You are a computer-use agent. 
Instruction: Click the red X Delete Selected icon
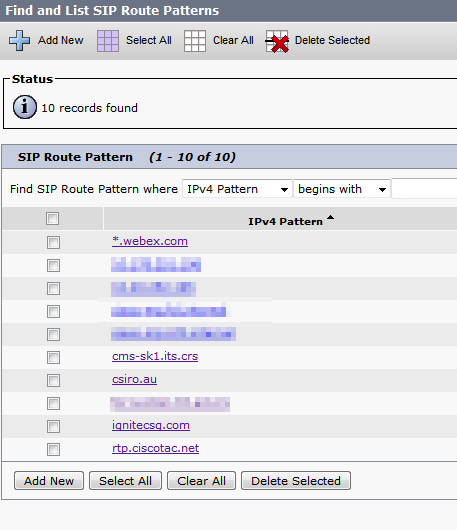[x=277, y=41]
